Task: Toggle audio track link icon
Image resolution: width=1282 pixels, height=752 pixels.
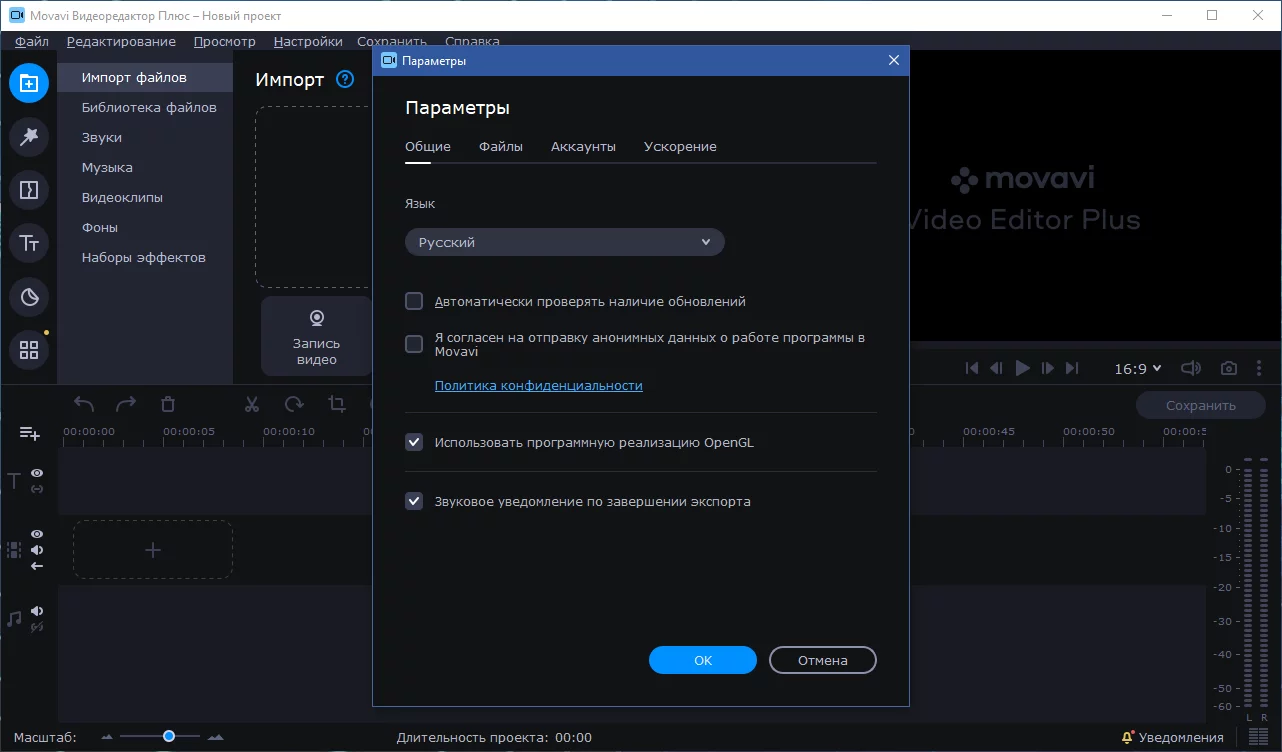Action: (37, 627)
